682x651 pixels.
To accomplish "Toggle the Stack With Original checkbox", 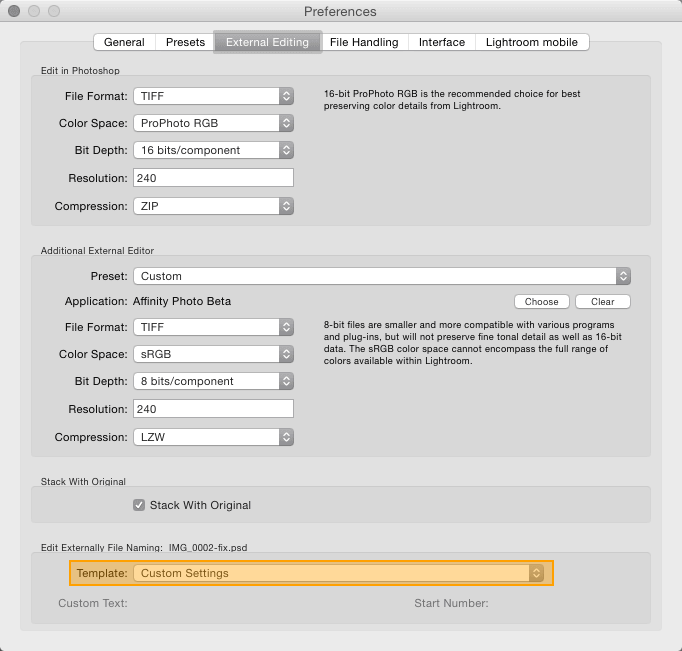I will click(x=139, y=505).
